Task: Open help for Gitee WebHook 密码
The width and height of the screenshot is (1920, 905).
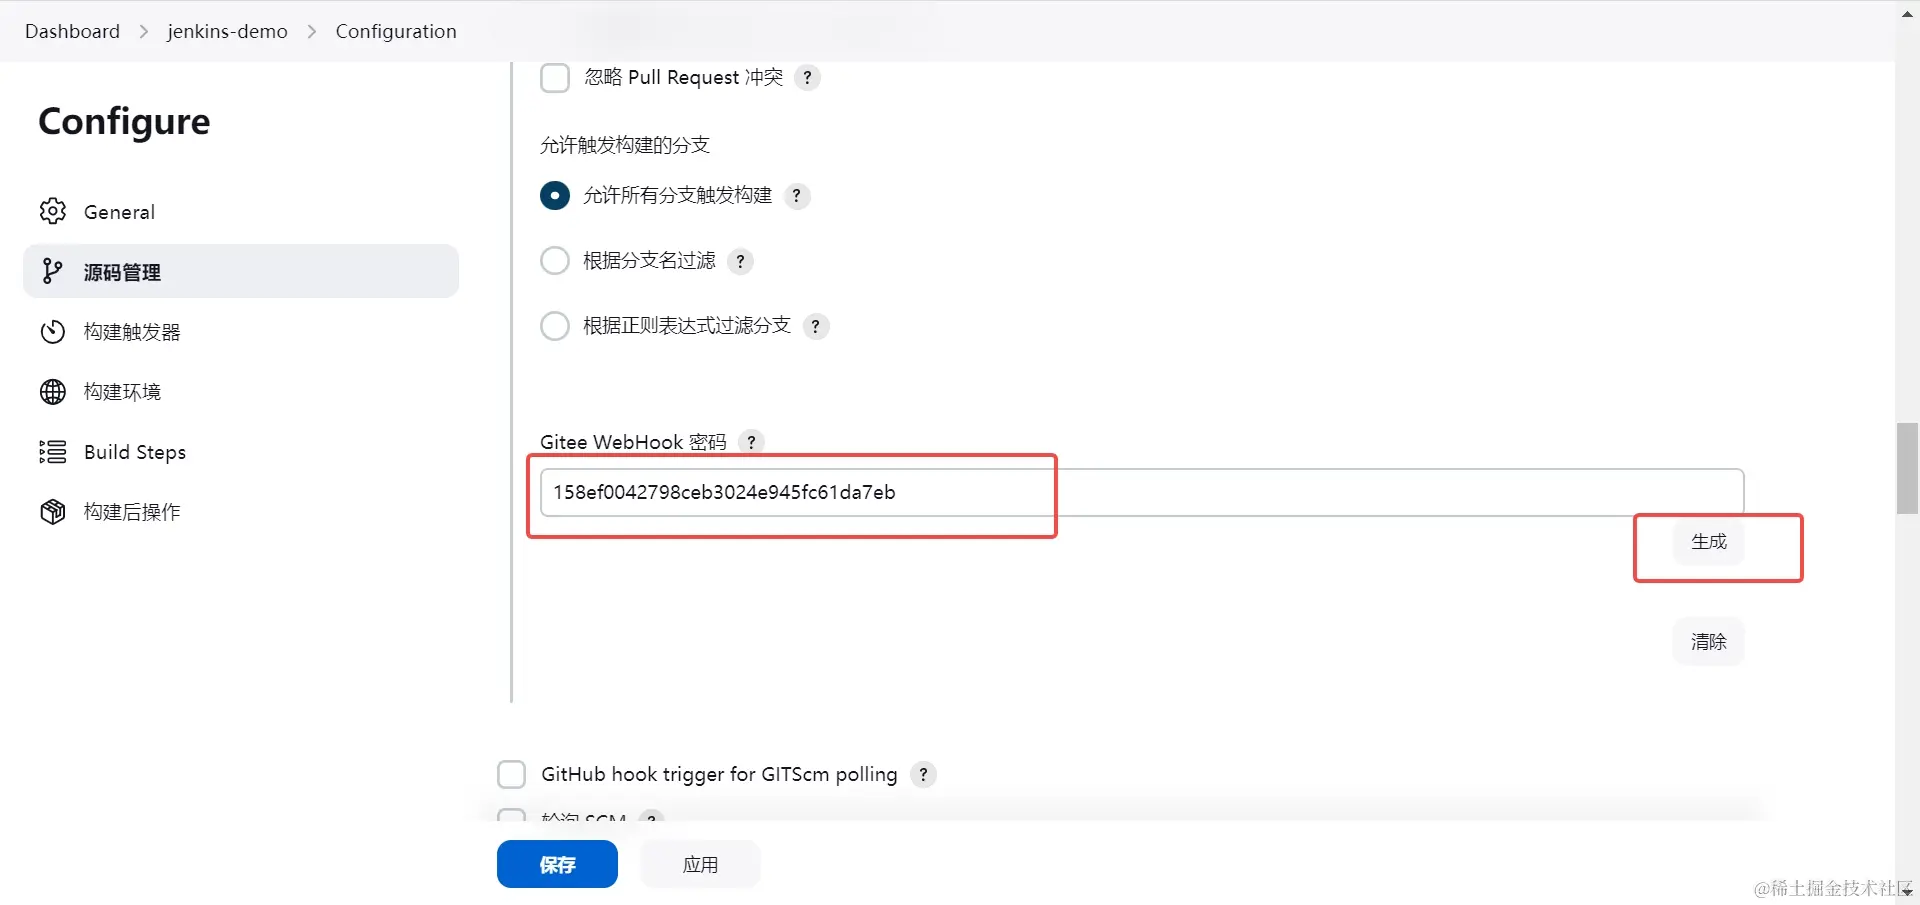Action: tap(751, 441)
